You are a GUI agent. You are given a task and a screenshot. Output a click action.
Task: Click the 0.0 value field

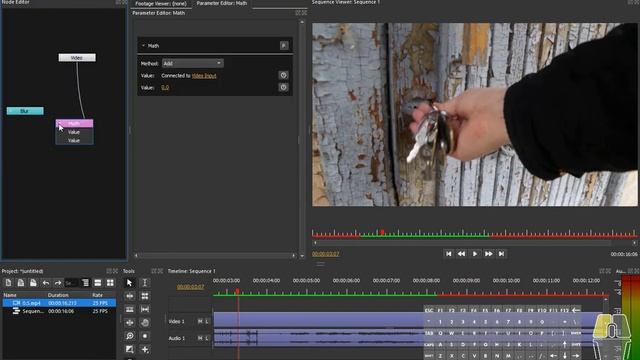click(165, 87)
